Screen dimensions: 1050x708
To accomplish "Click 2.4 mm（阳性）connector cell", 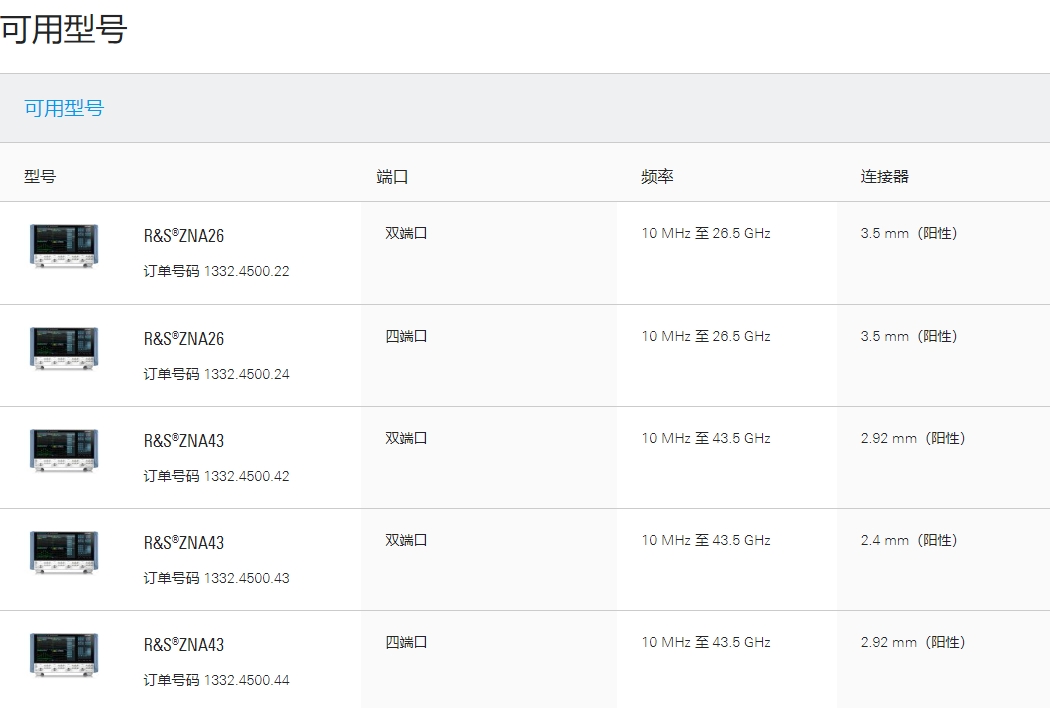I will pos(909,540).
